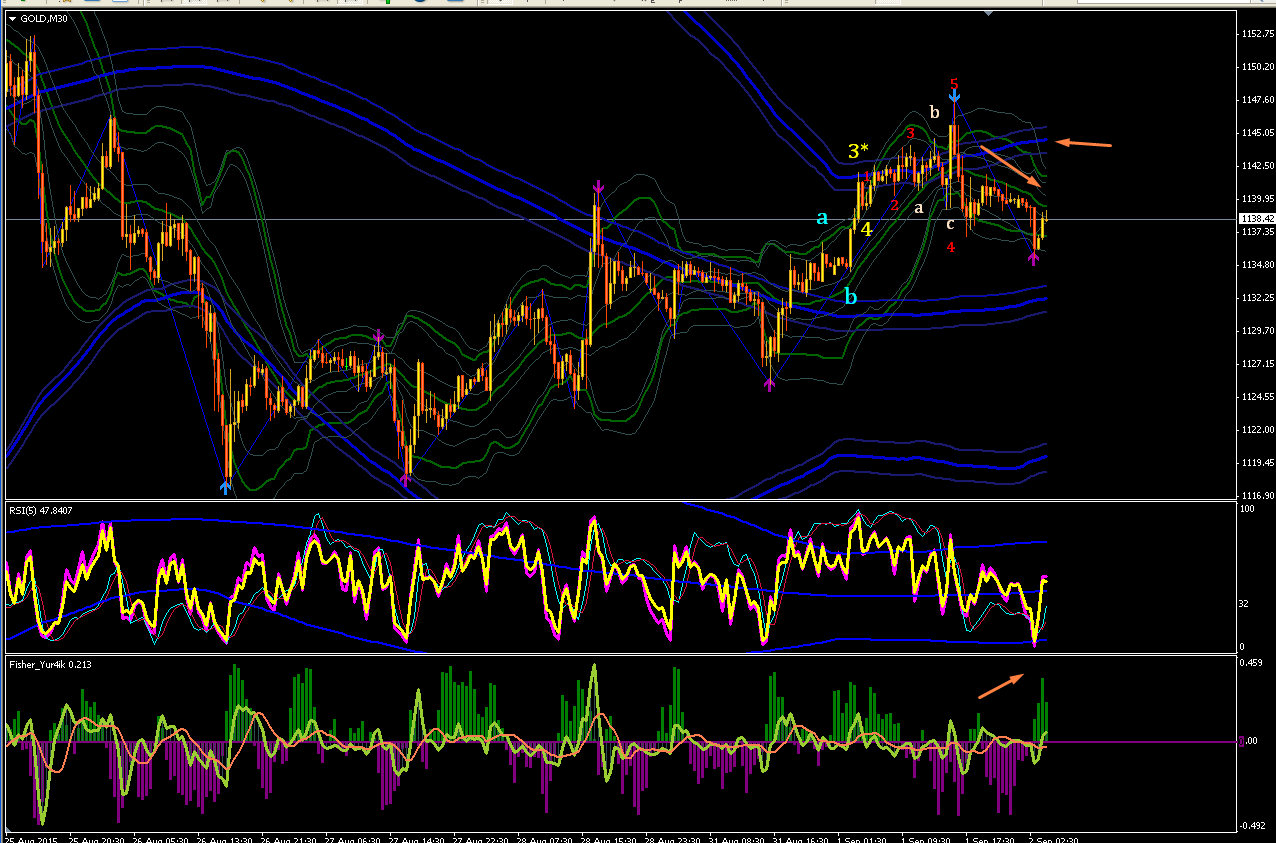Image resolution: width=1276 pixels, height=843 pixels.
Task: Select the red 5 wave label at the peak
Action: (x=954, y=84)
